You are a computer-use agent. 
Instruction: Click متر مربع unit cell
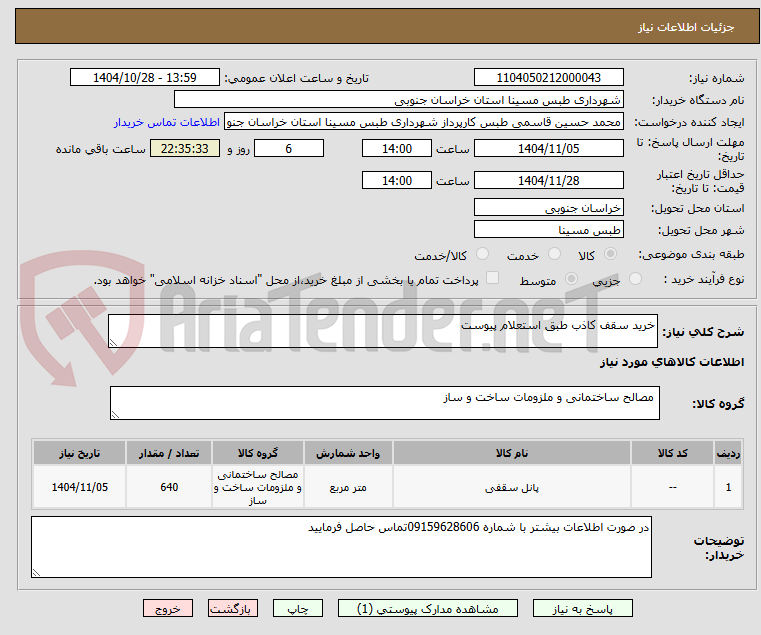(x=348, y=487)
